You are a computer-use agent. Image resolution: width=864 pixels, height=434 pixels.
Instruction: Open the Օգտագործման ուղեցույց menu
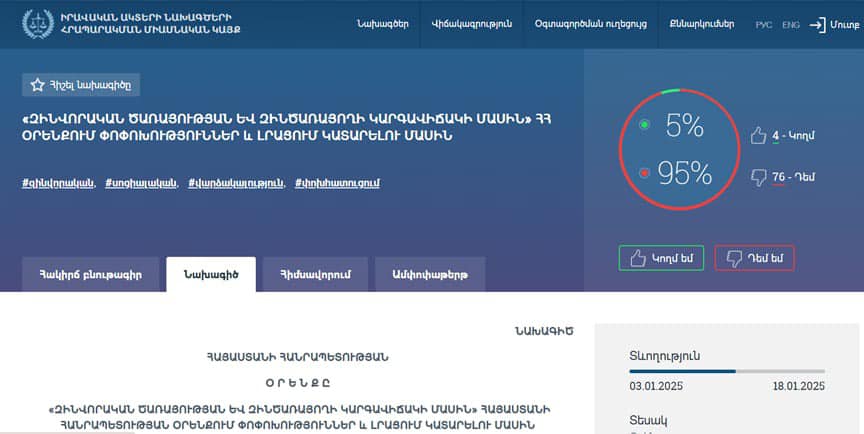pyautogui.click(x=577, y=24)
